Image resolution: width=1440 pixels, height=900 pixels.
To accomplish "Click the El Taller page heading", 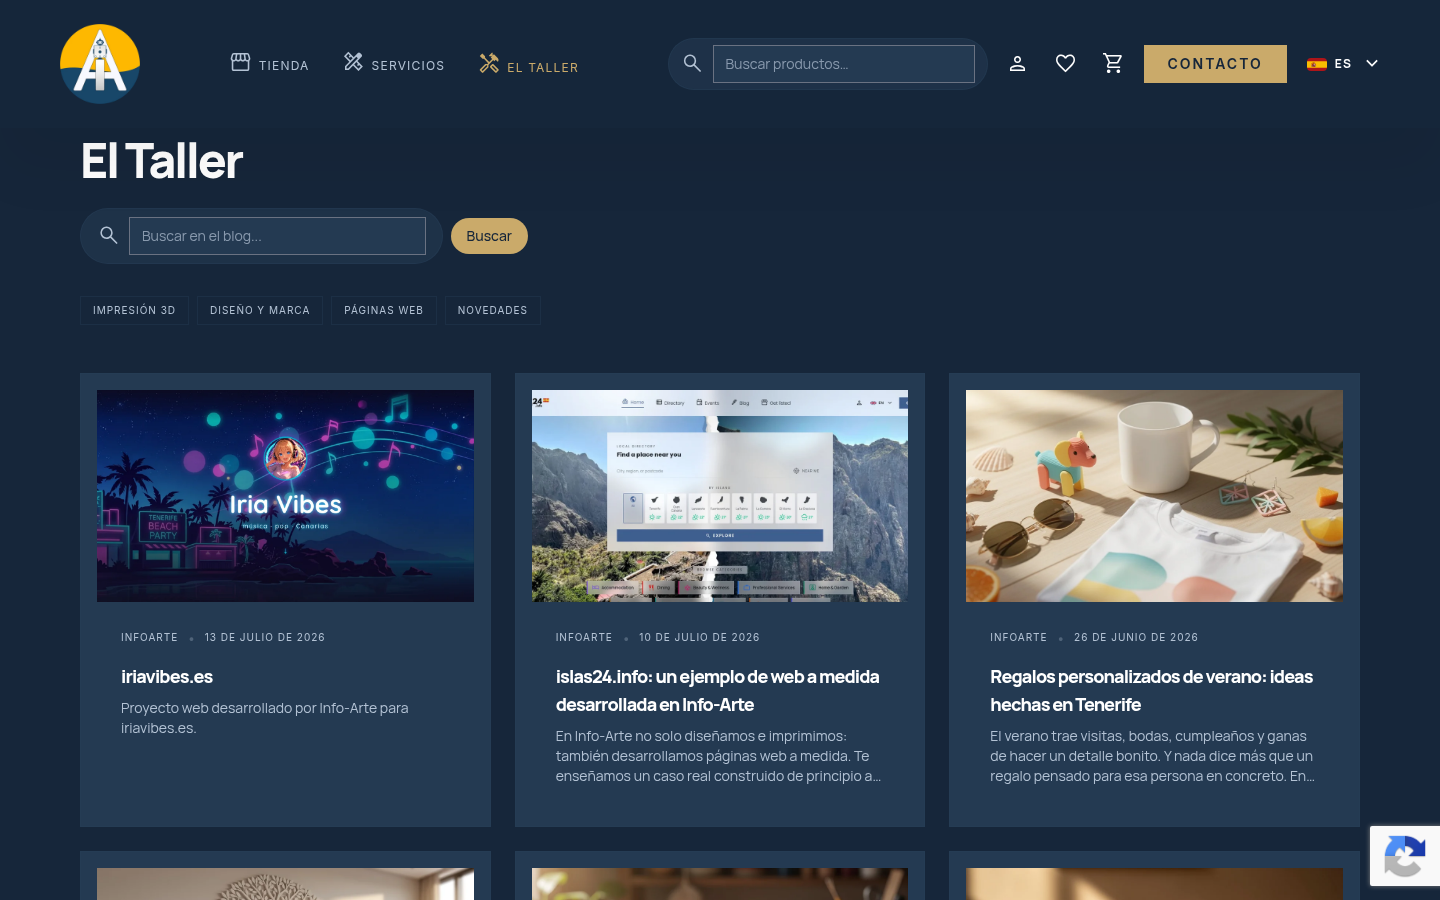I will (x=162, y=161).
